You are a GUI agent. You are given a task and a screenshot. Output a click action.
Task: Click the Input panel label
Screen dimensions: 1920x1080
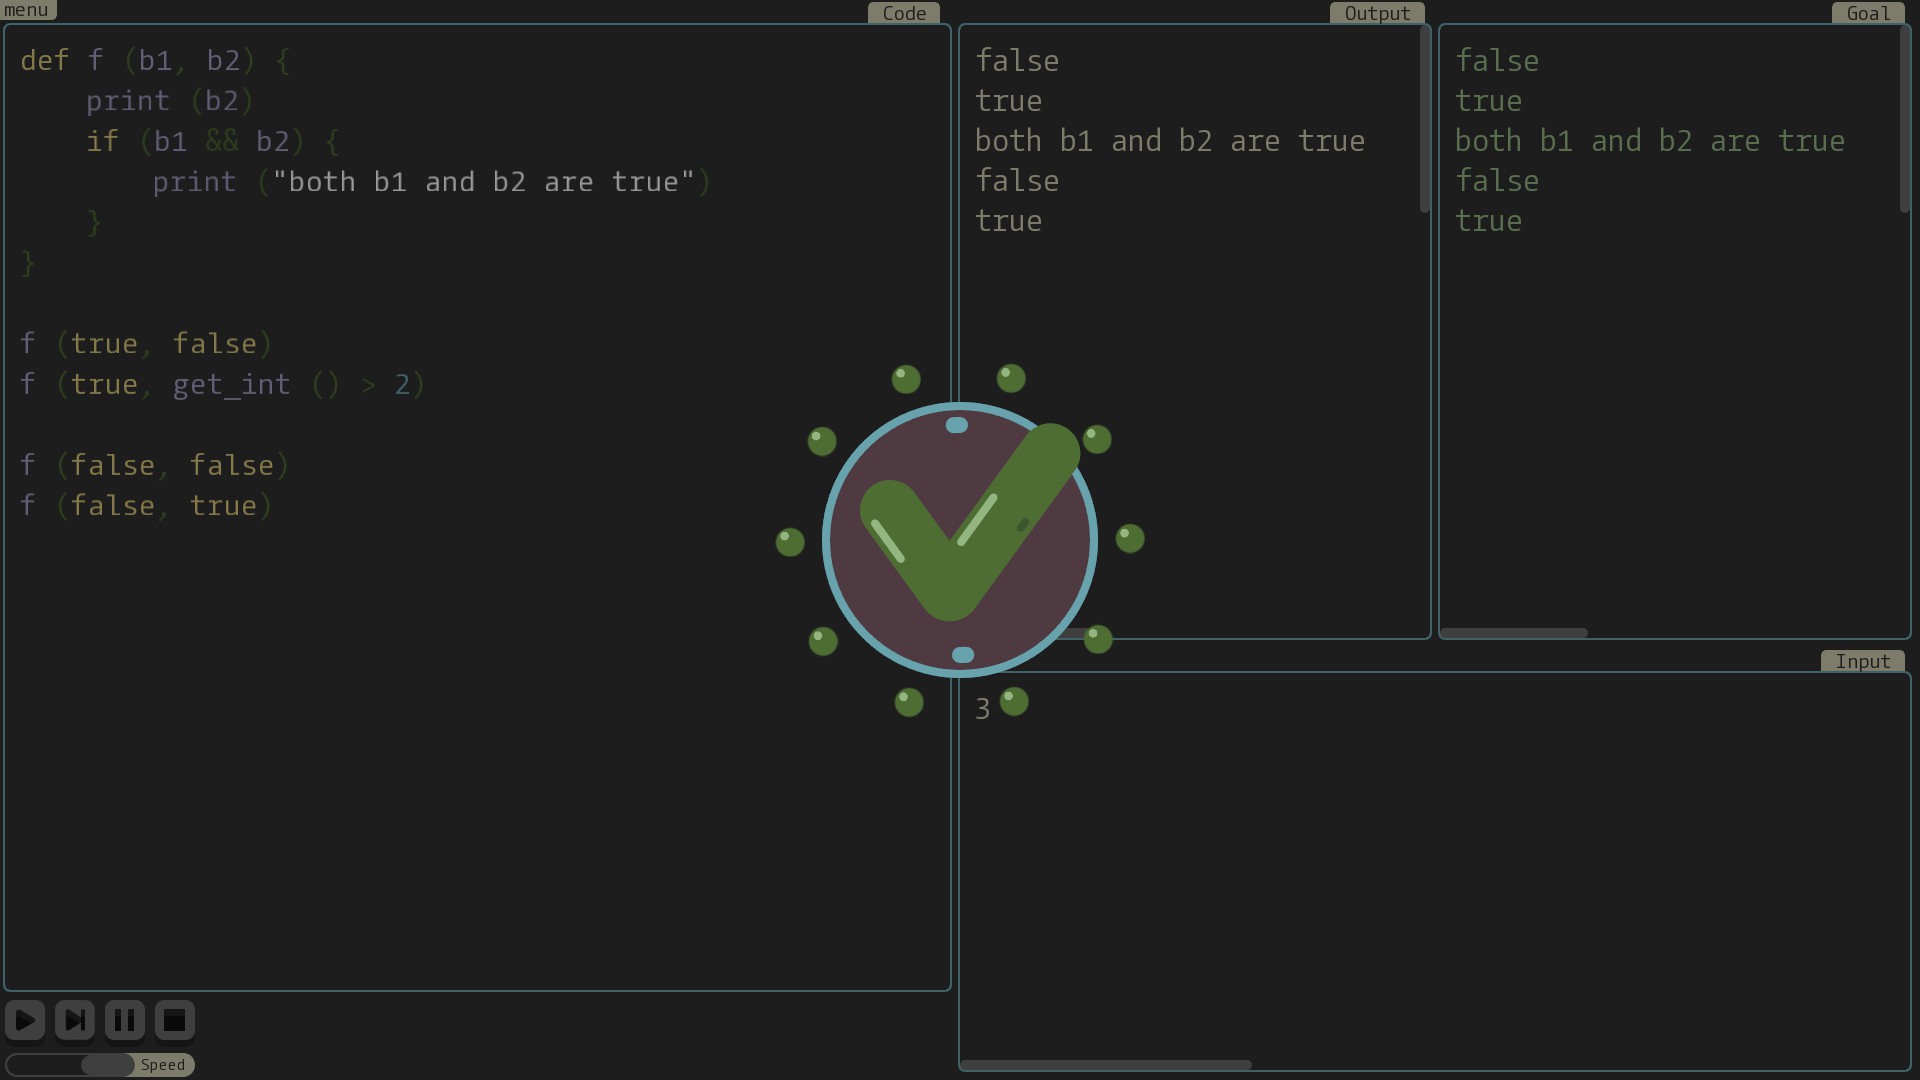tap(1861, 661)
